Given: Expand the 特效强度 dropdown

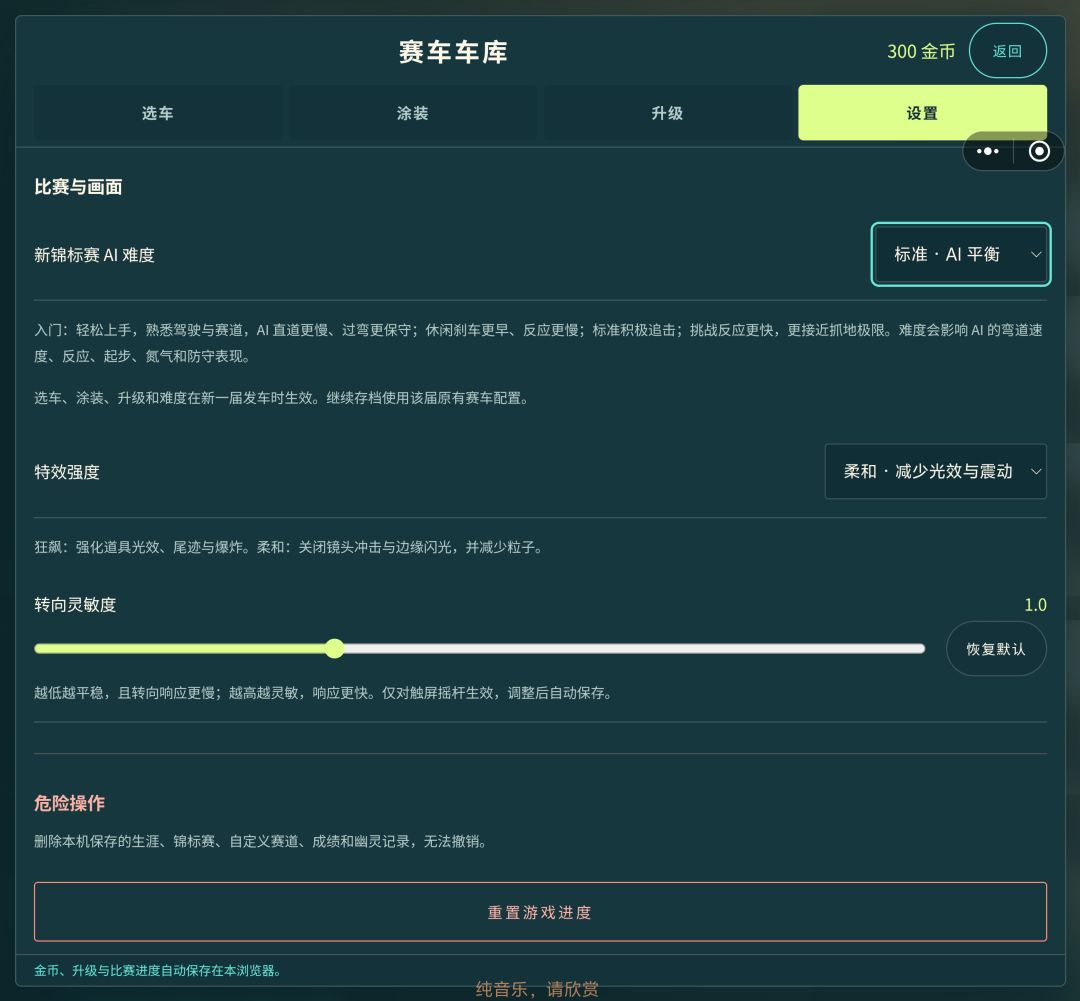Looking at the screenshot, I should [935, 471].
